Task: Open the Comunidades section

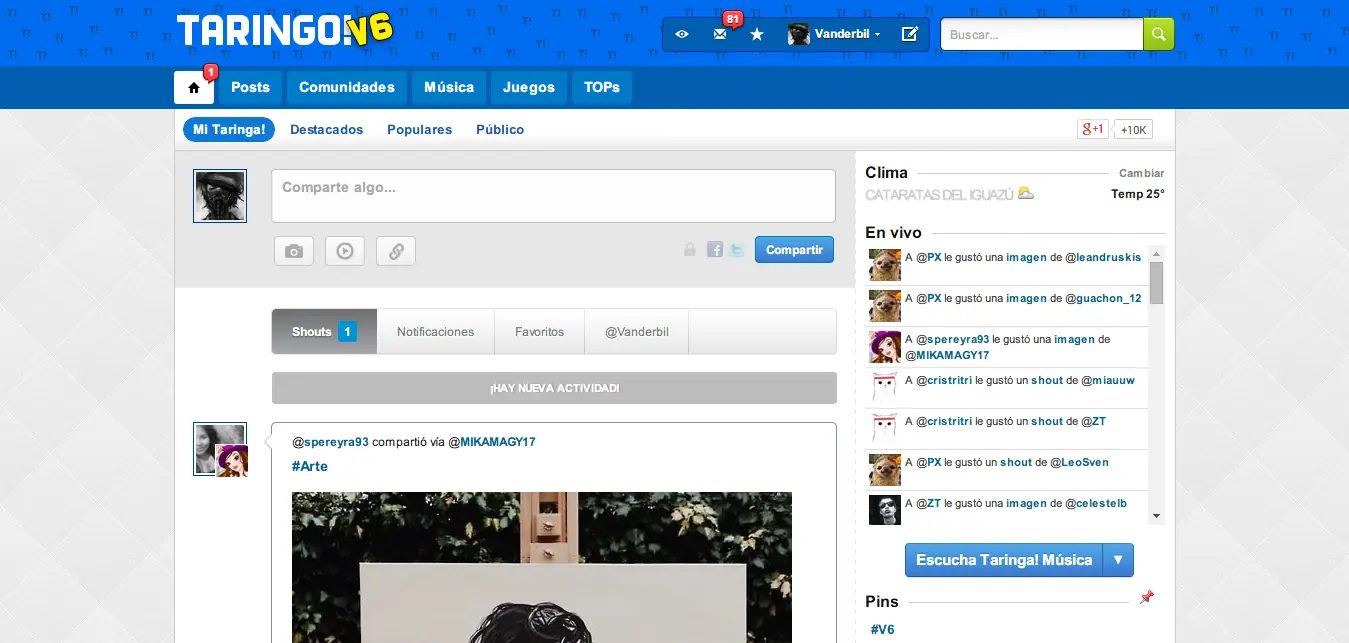Action: tap(347, 88)
